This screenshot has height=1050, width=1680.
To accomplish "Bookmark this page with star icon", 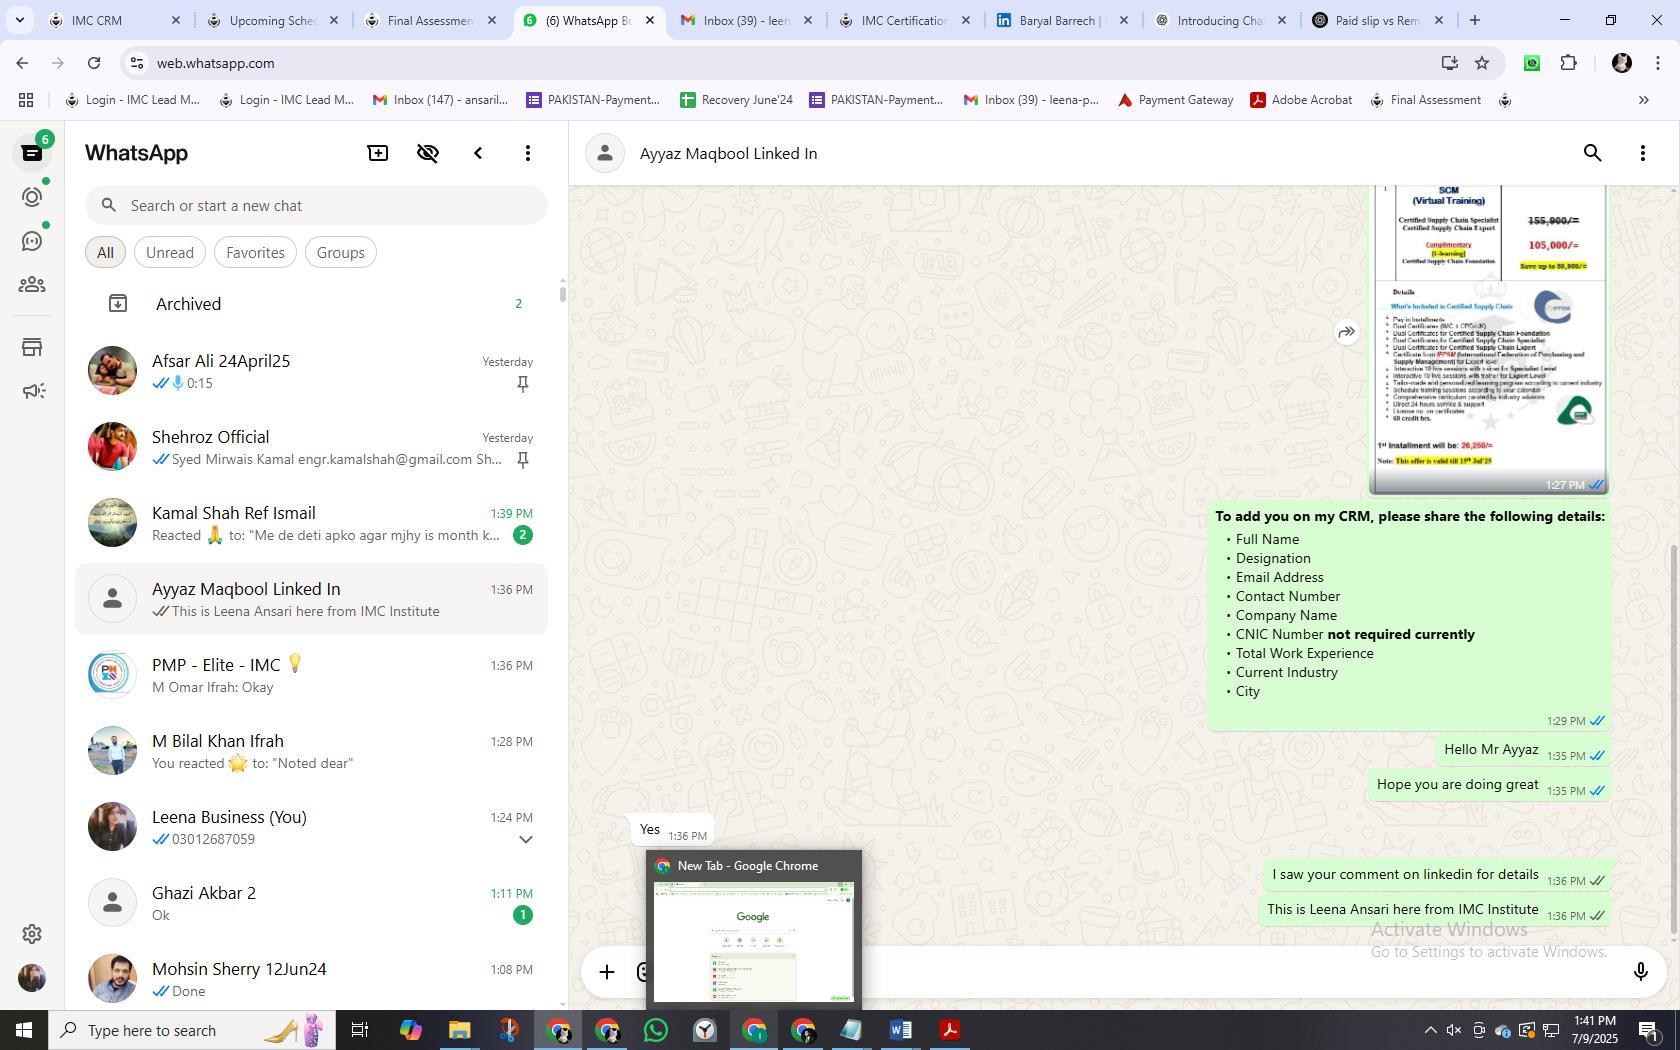I will pos(1482,63).
